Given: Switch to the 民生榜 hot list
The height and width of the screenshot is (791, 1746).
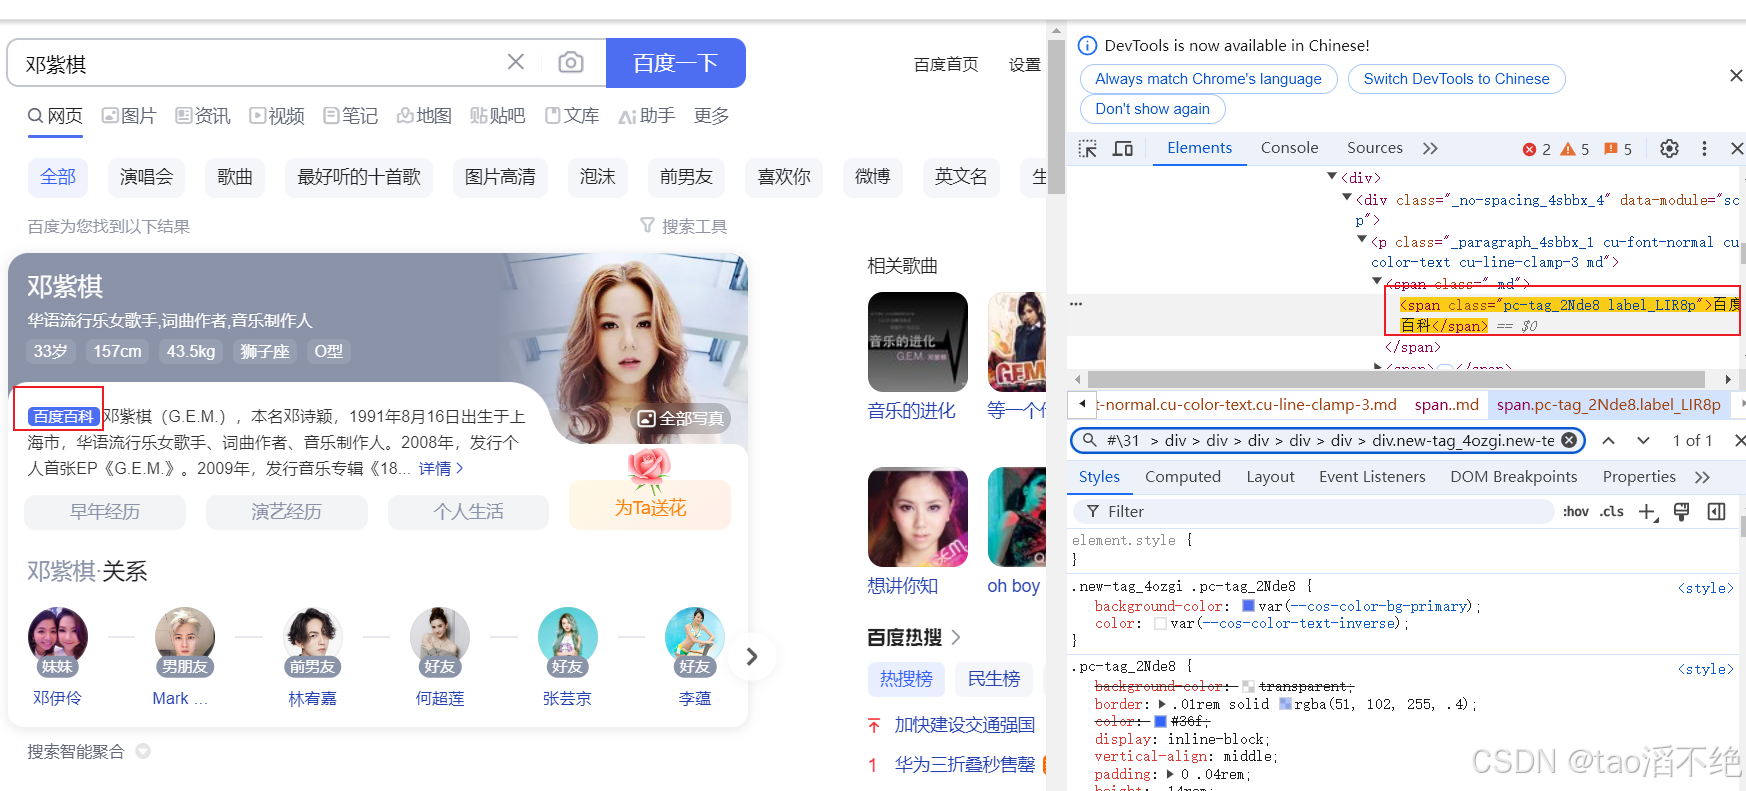Looking at the screenshot, I should [x=994, y=679].
